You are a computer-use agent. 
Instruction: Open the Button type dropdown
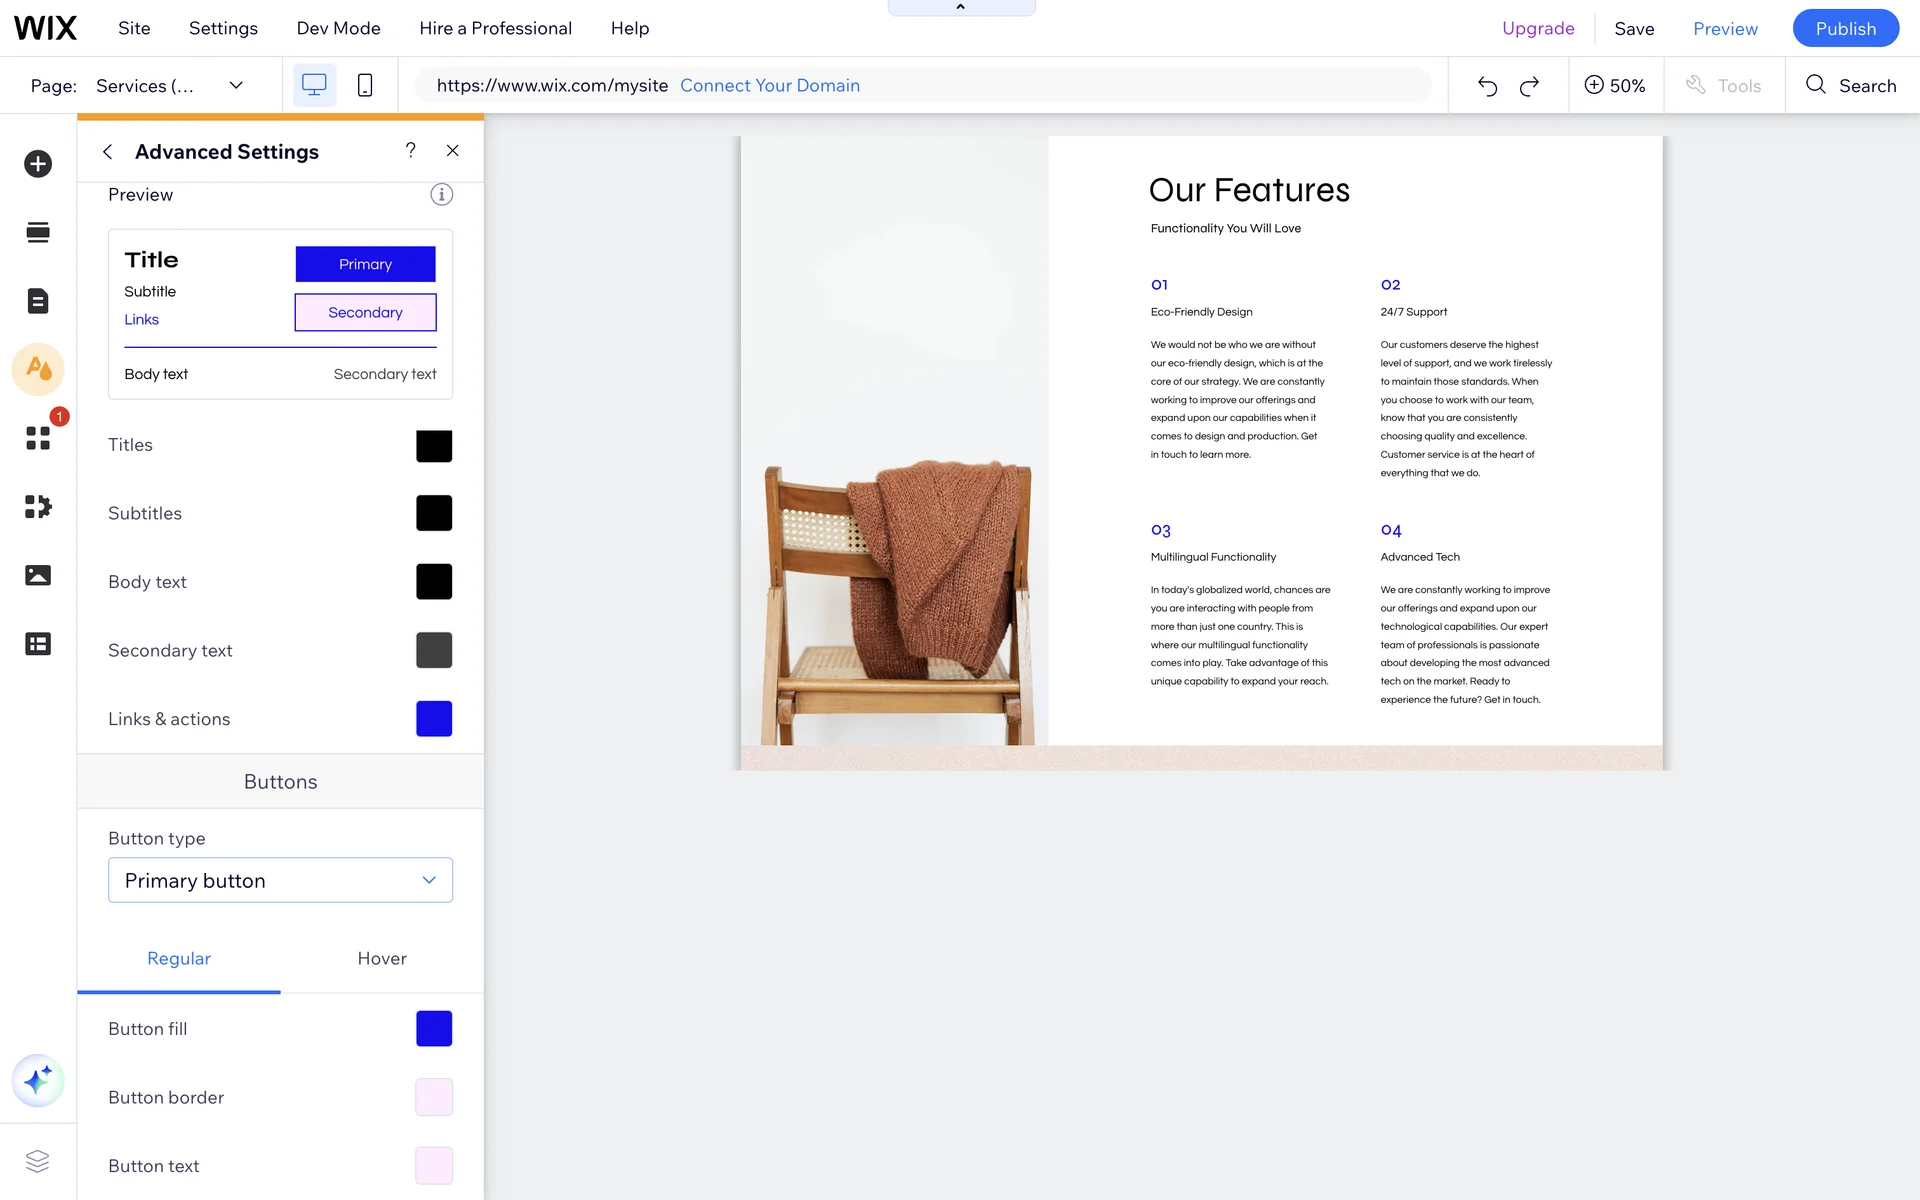click(x=280, y=880)
